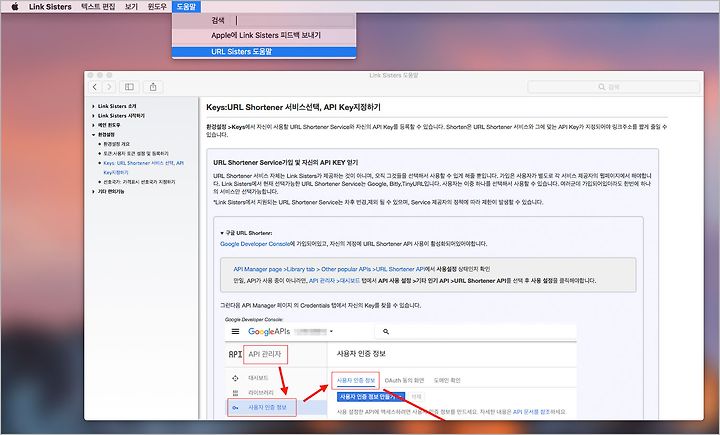
Task: Open the Apple menu
Action: (x=15, y=6)
